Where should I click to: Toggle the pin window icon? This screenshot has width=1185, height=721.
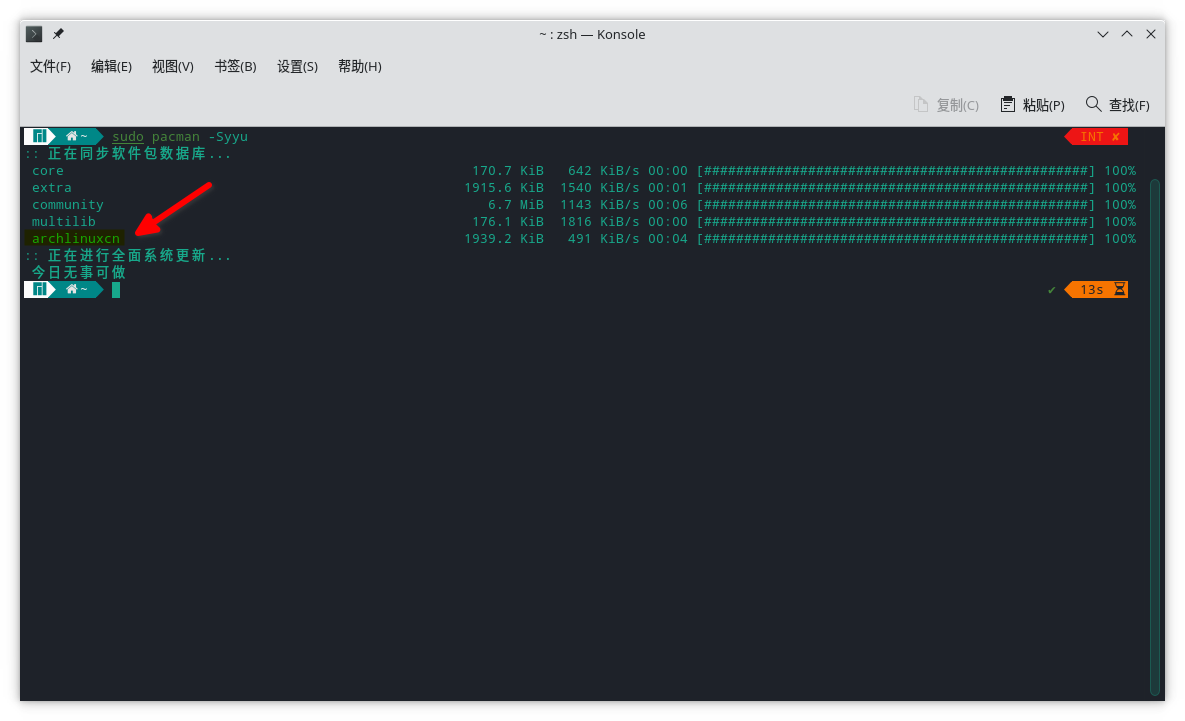coord(58,34)
